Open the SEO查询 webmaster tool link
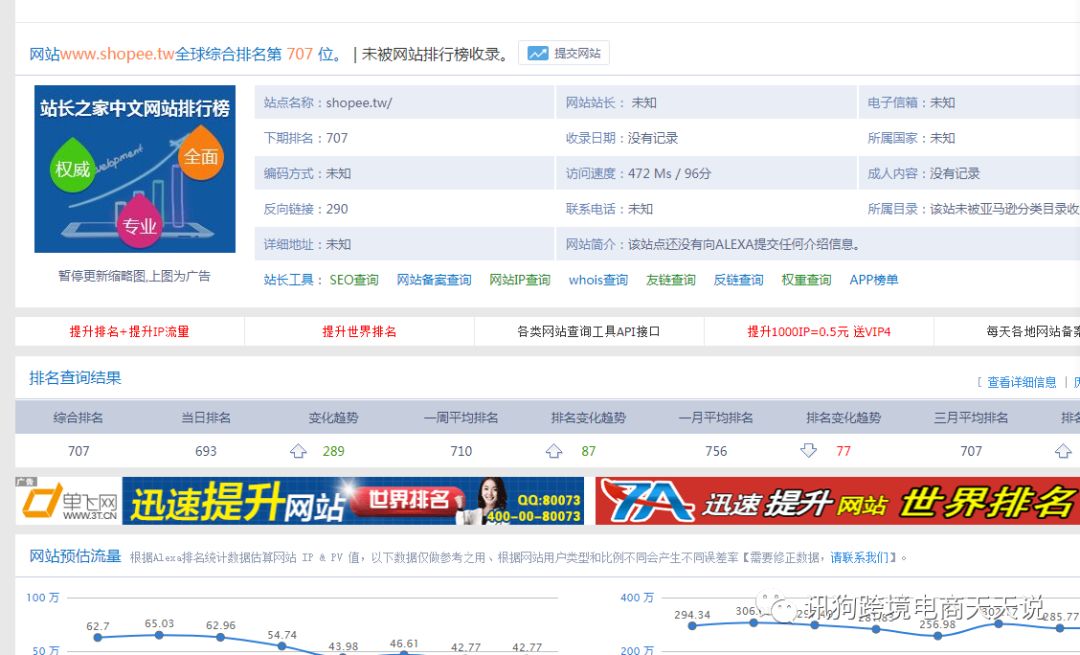Screen dimensions: 1080x655 click(354, 280)
